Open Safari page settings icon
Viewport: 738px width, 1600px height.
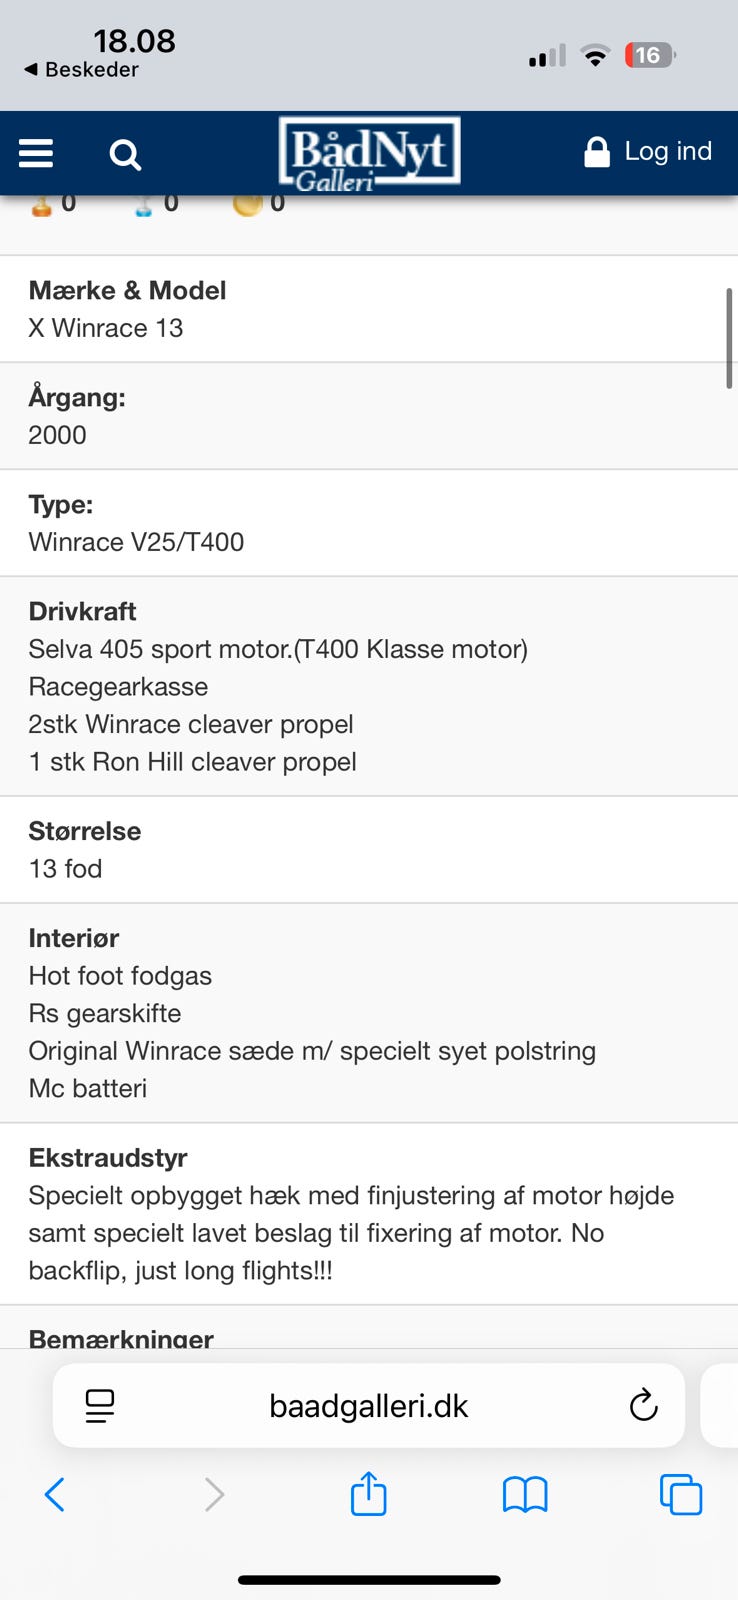point(100,1406)
